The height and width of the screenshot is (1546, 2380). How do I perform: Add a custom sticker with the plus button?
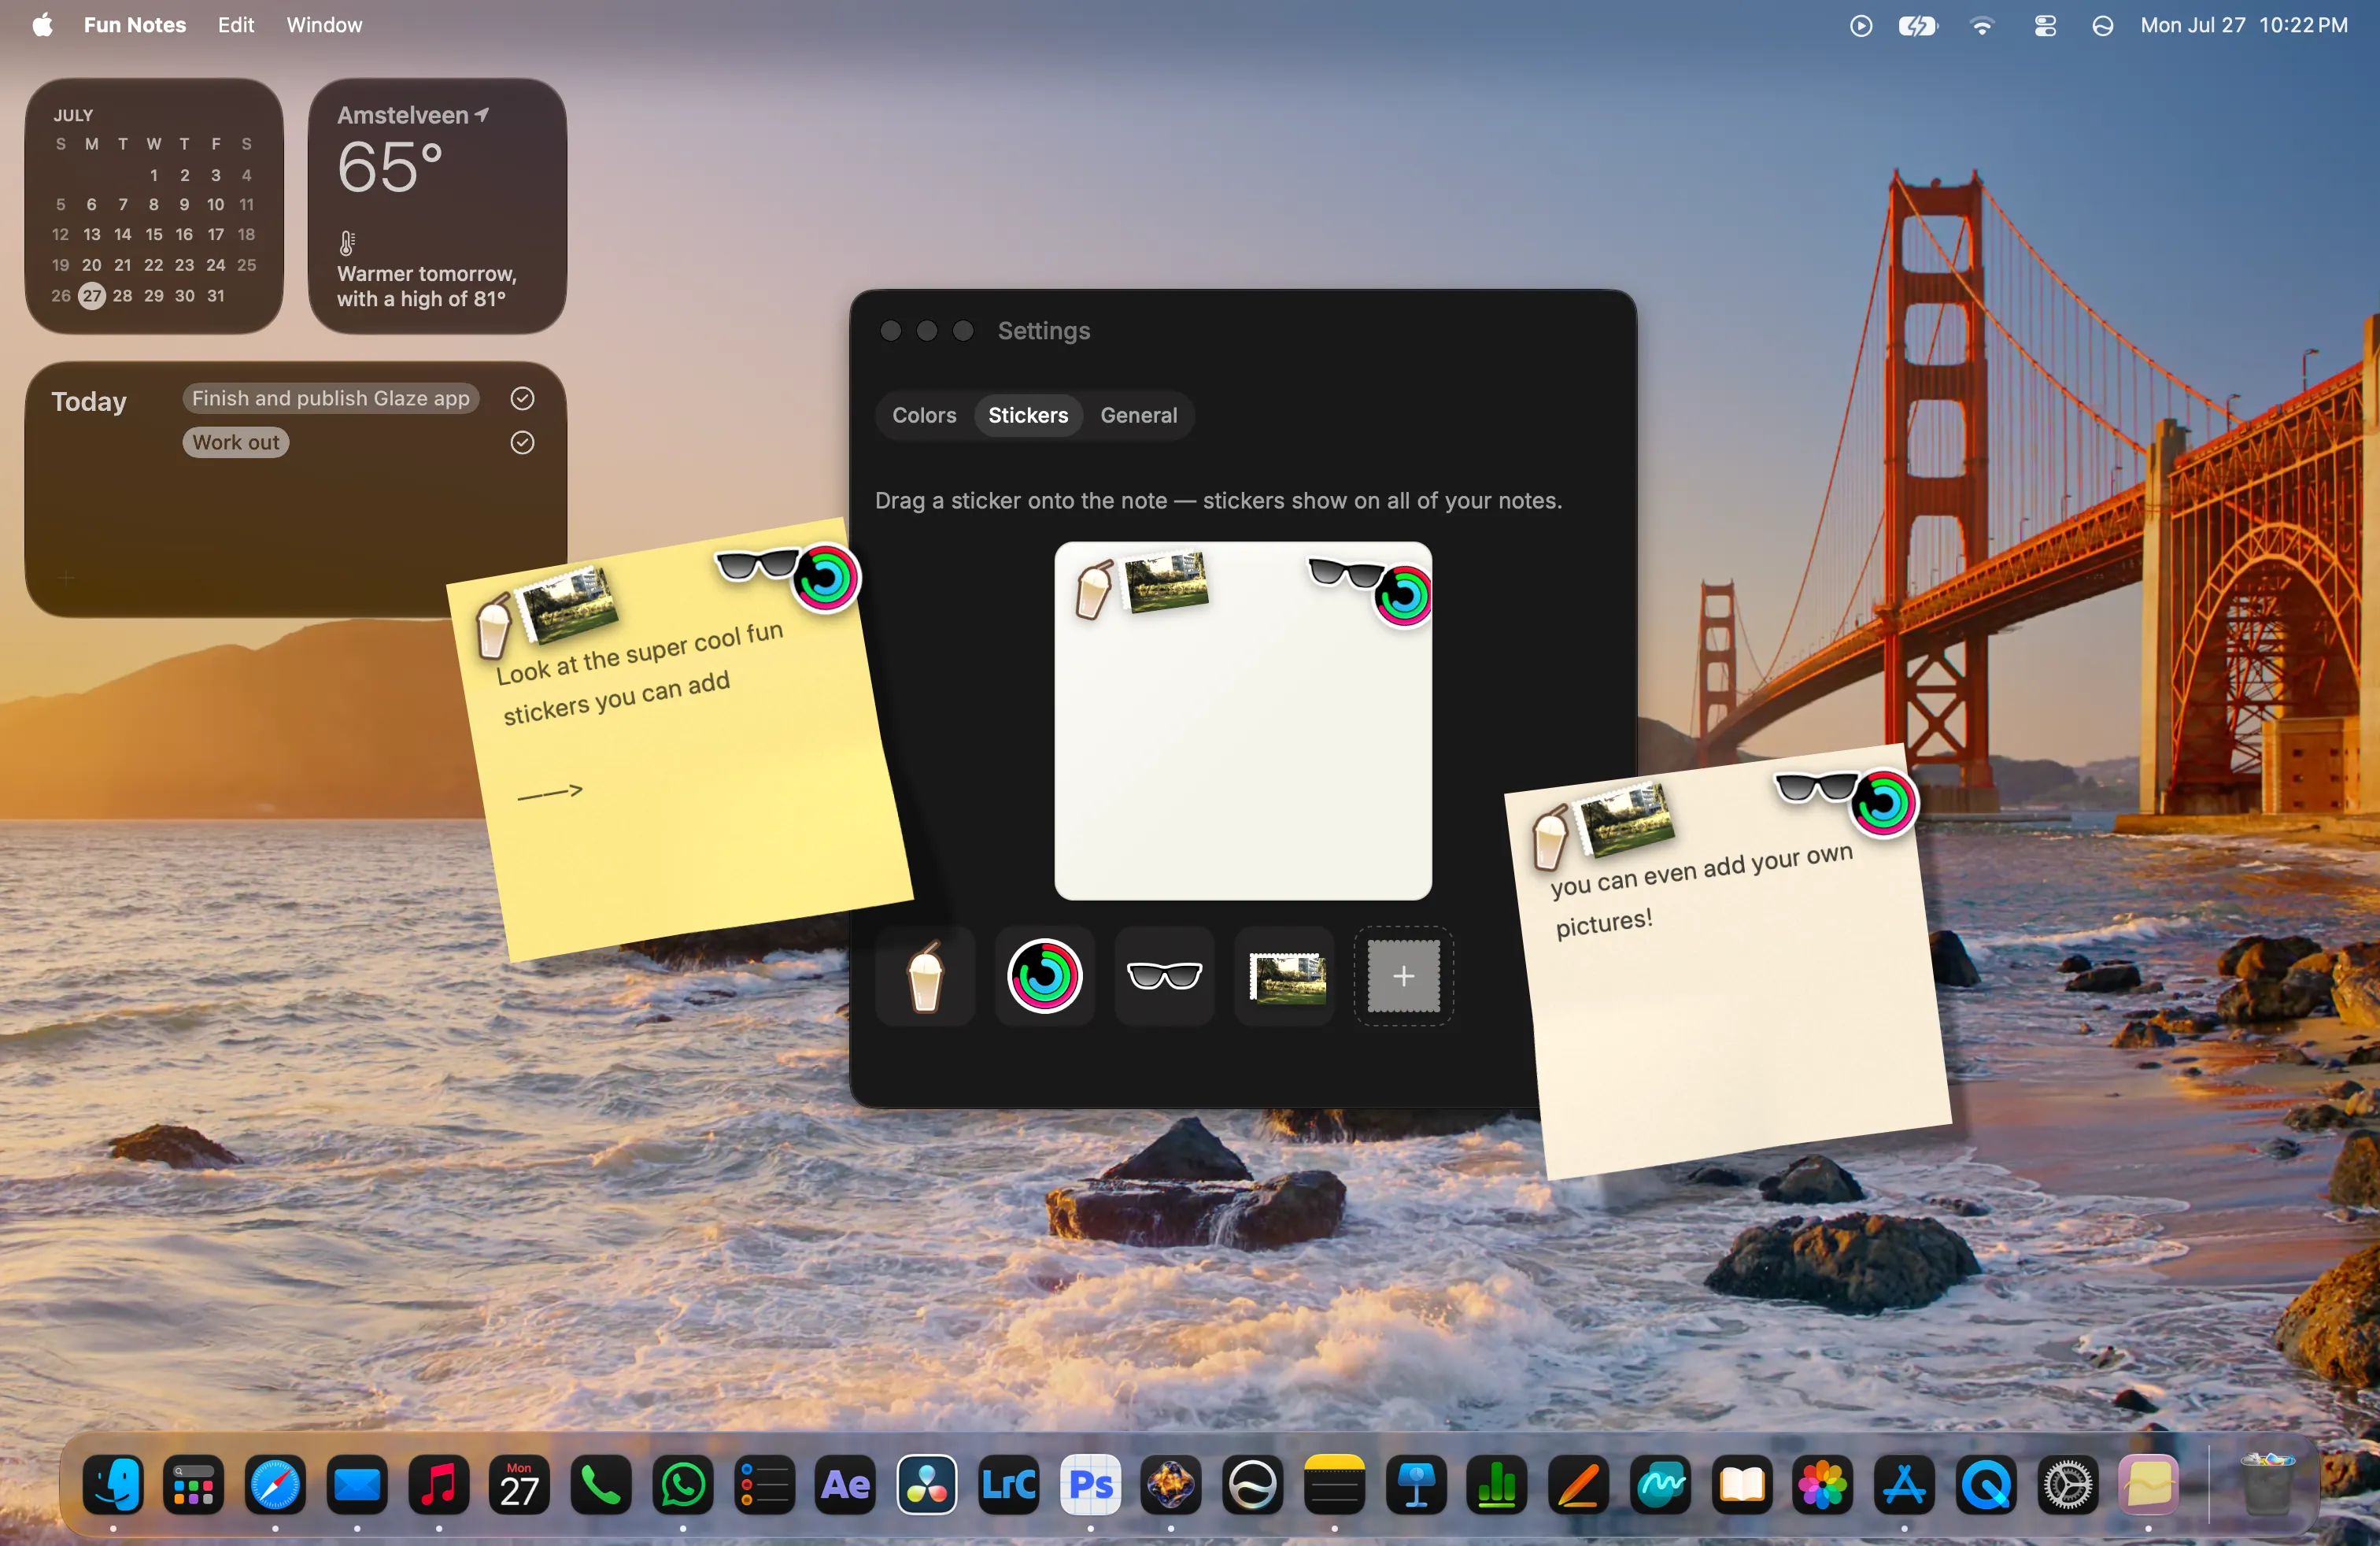(1404, 976)
